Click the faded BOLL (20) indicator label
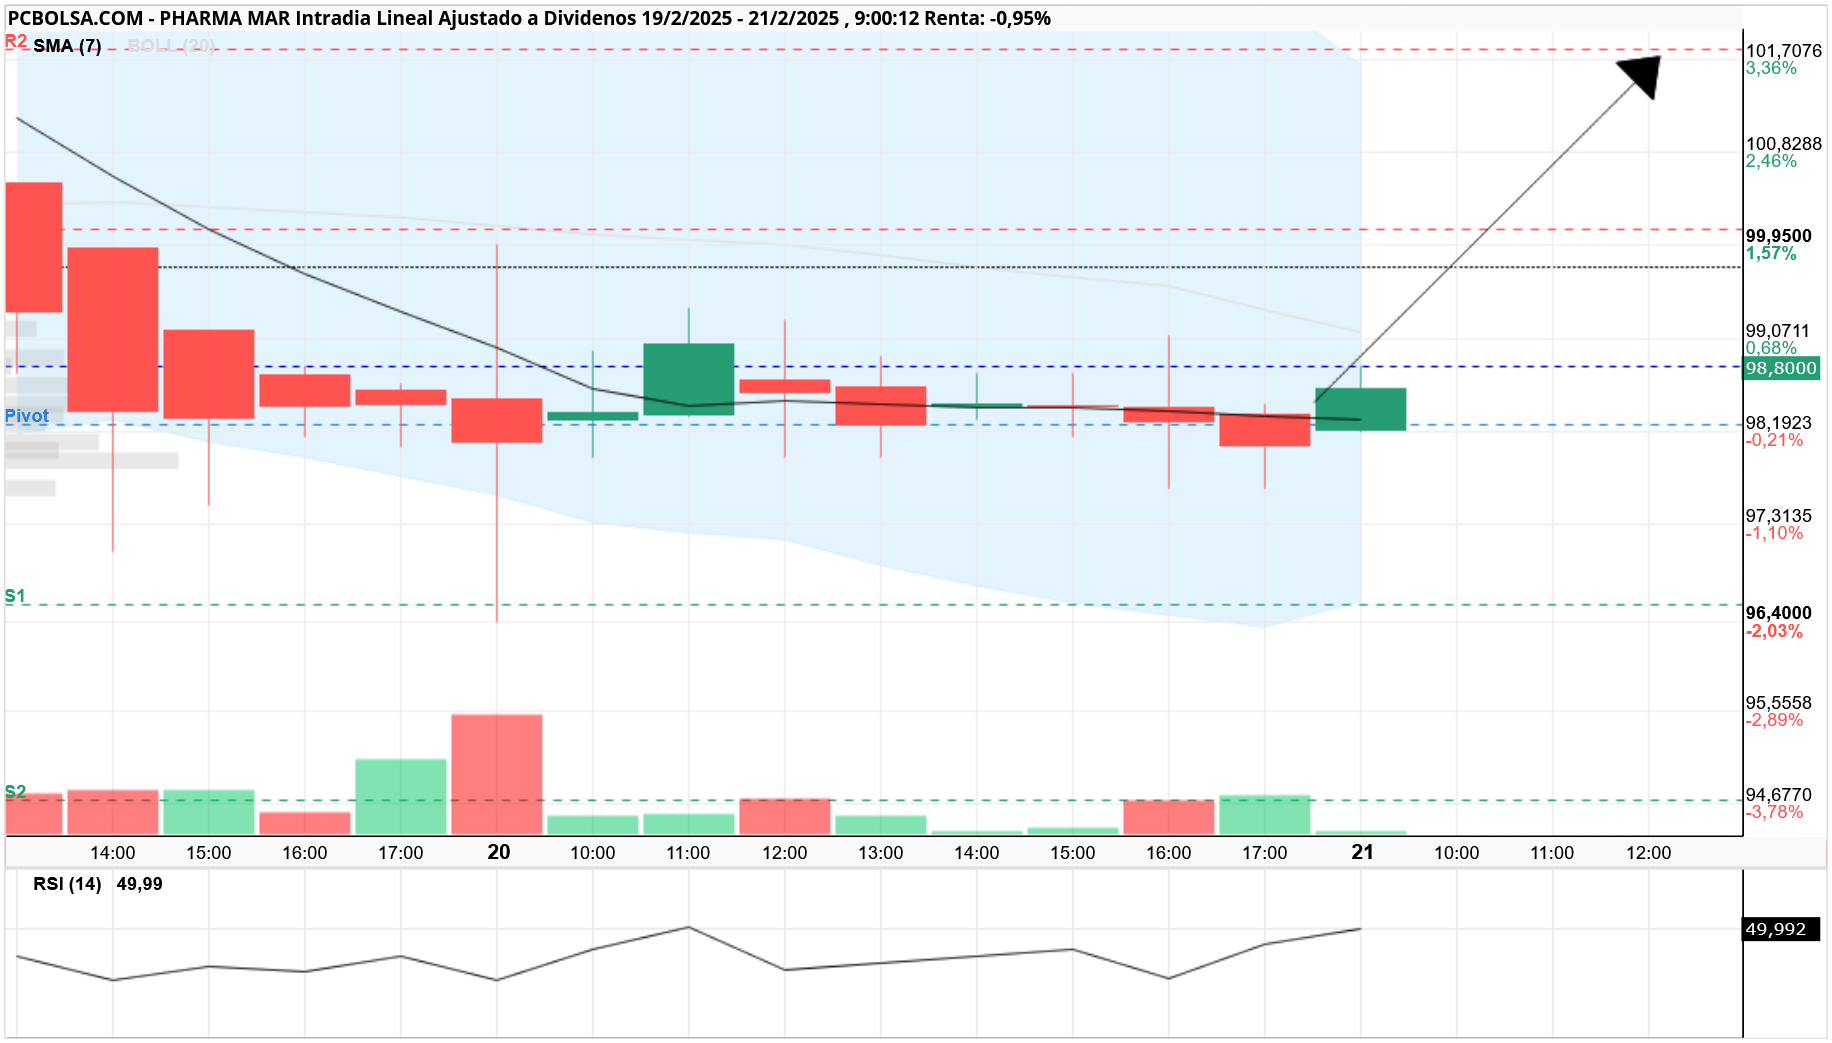Image resolution: width=1832 pixels, height=1043 pixels. click(x=171, y=46)
